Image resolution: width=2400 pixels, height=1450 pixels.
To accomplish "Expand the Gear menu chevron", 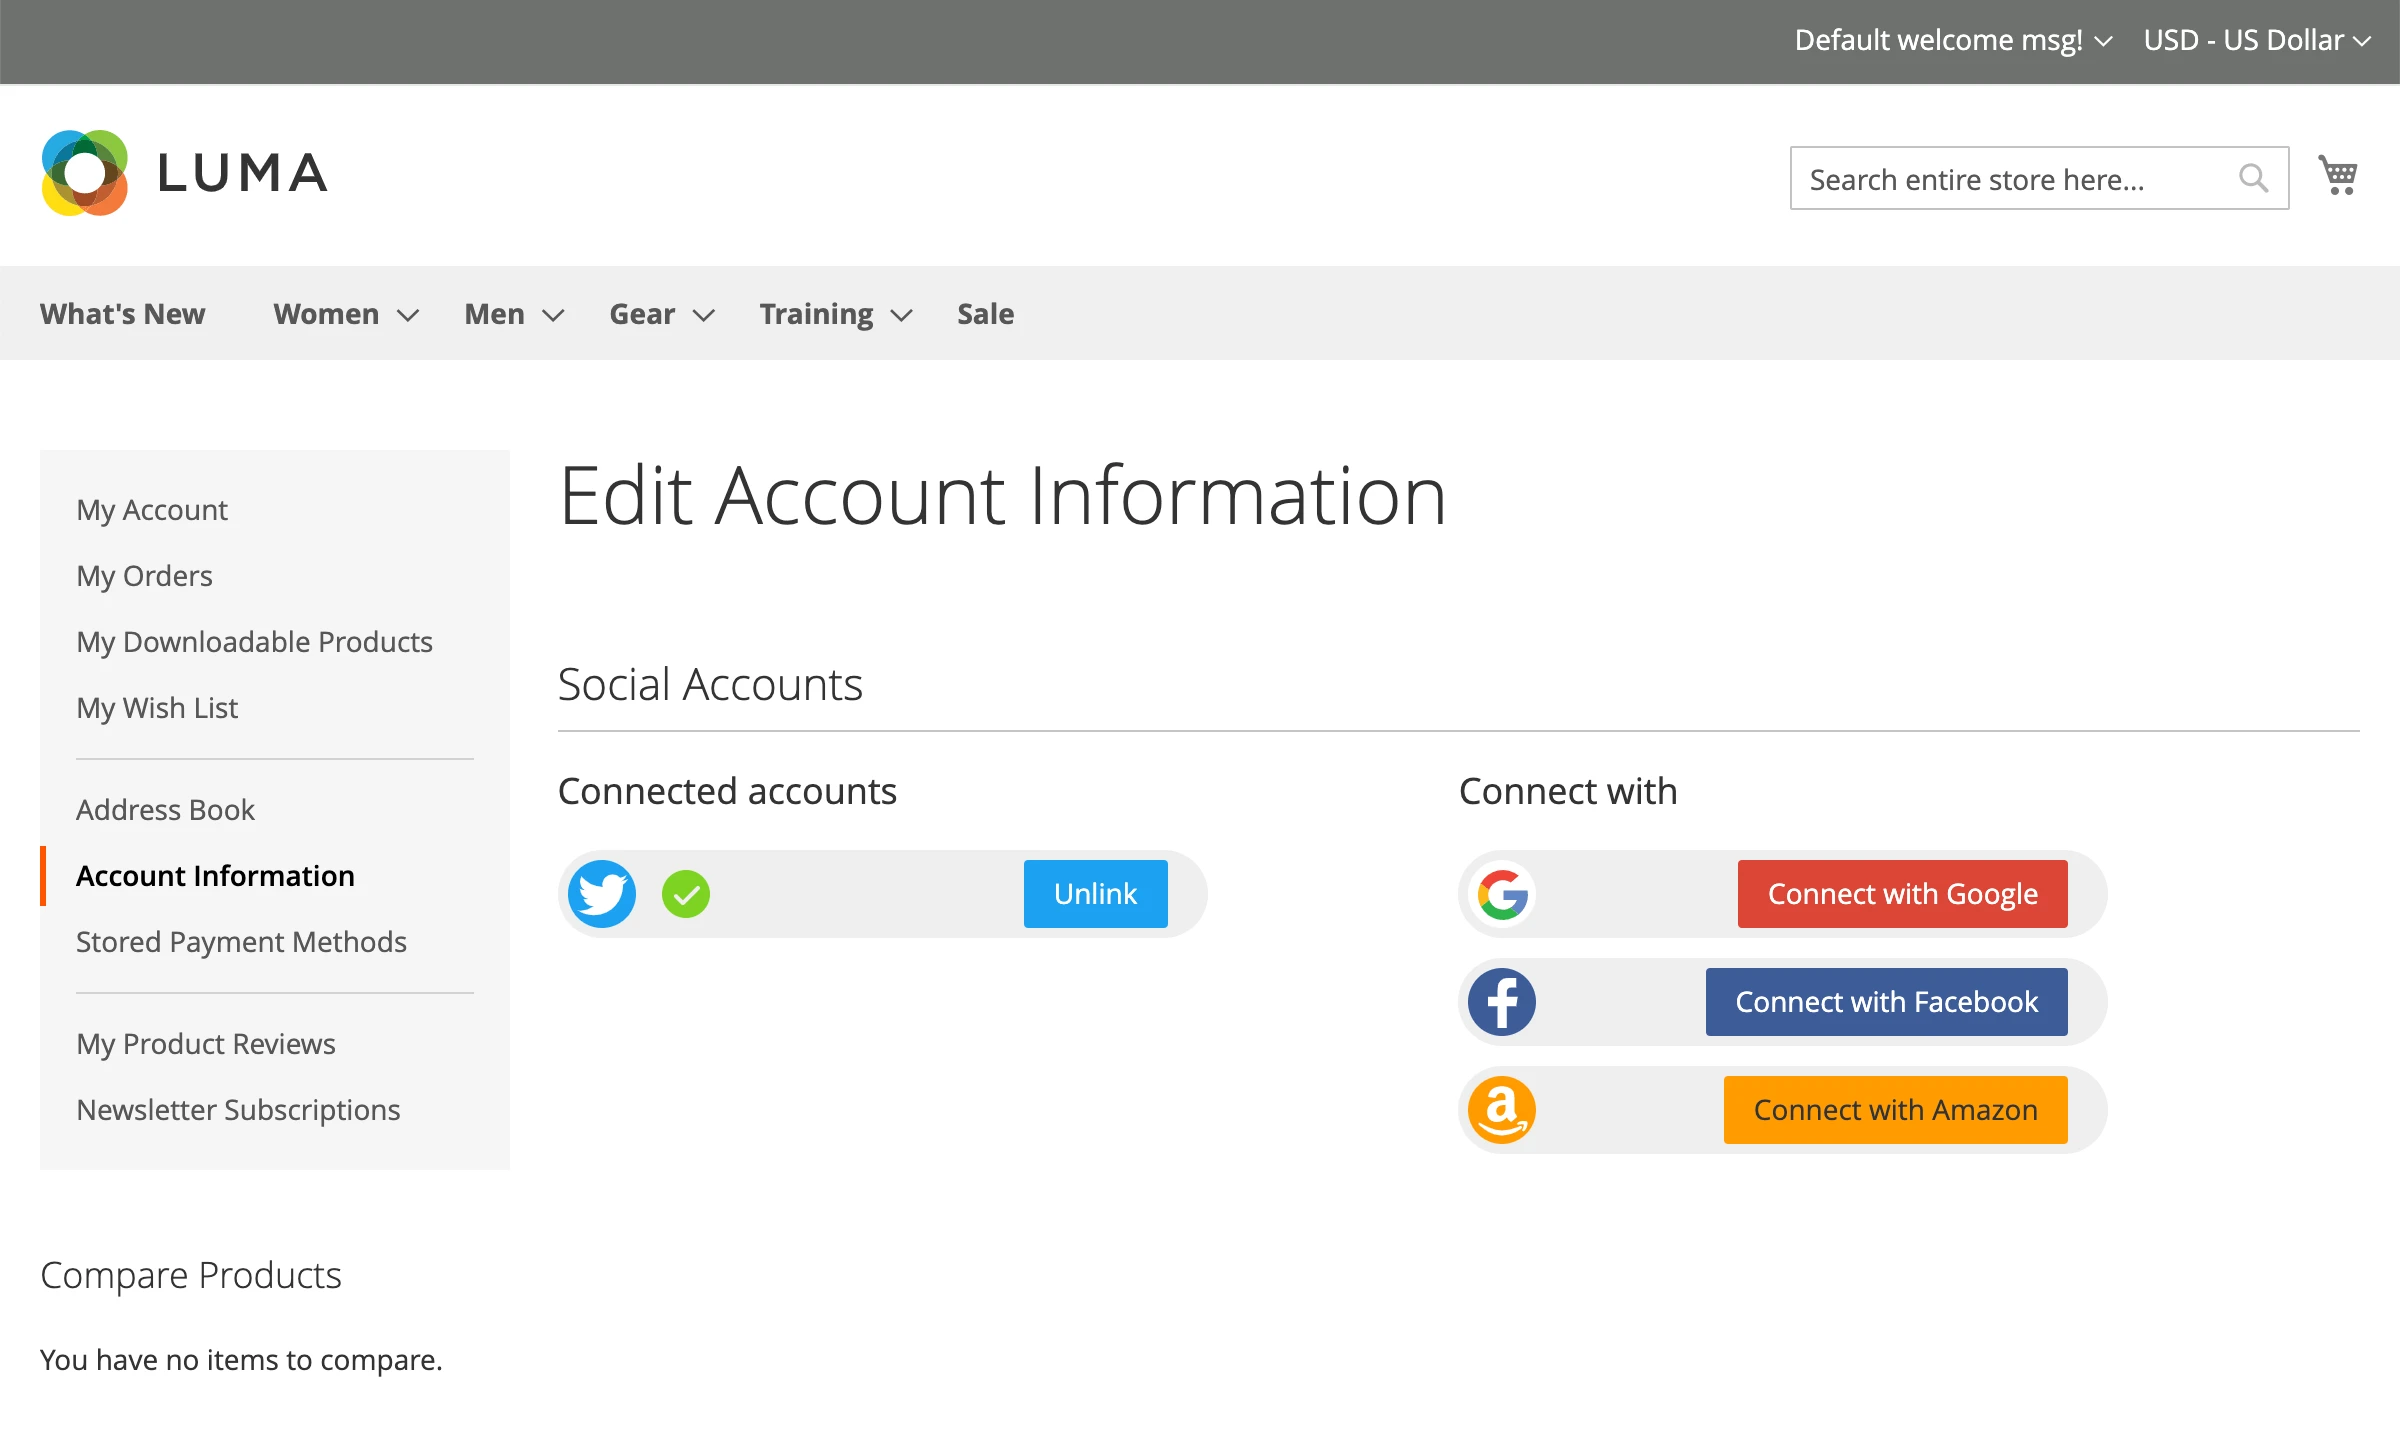I will (x=704, y=315).
